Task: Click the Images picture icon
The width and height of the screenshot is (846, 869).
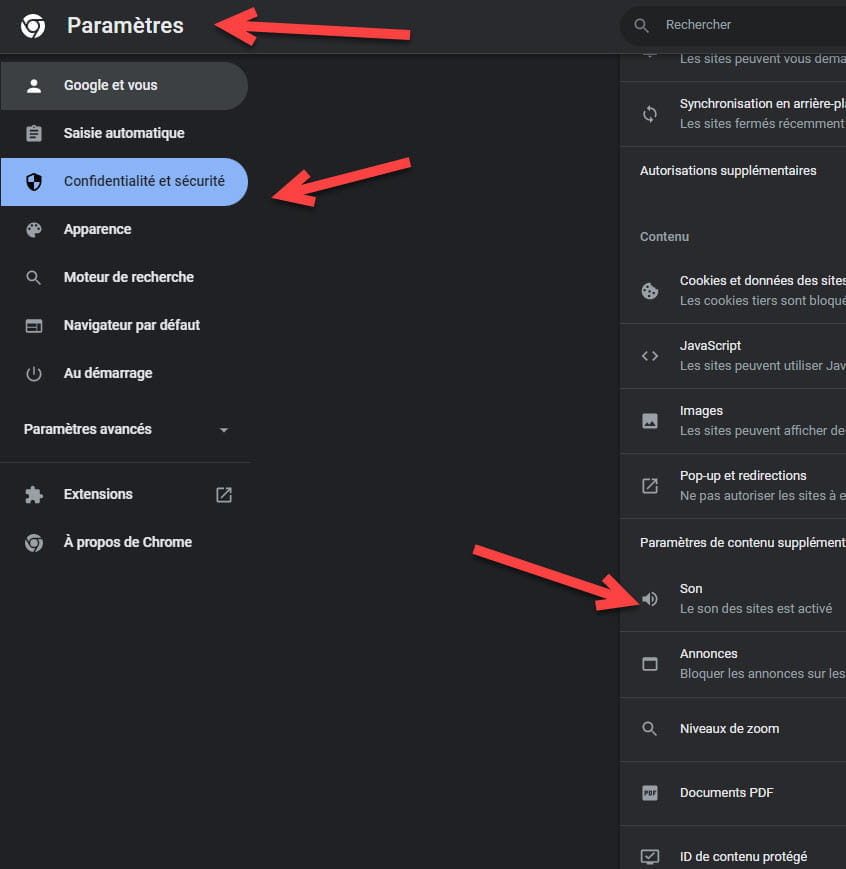Action: (650, 421)
